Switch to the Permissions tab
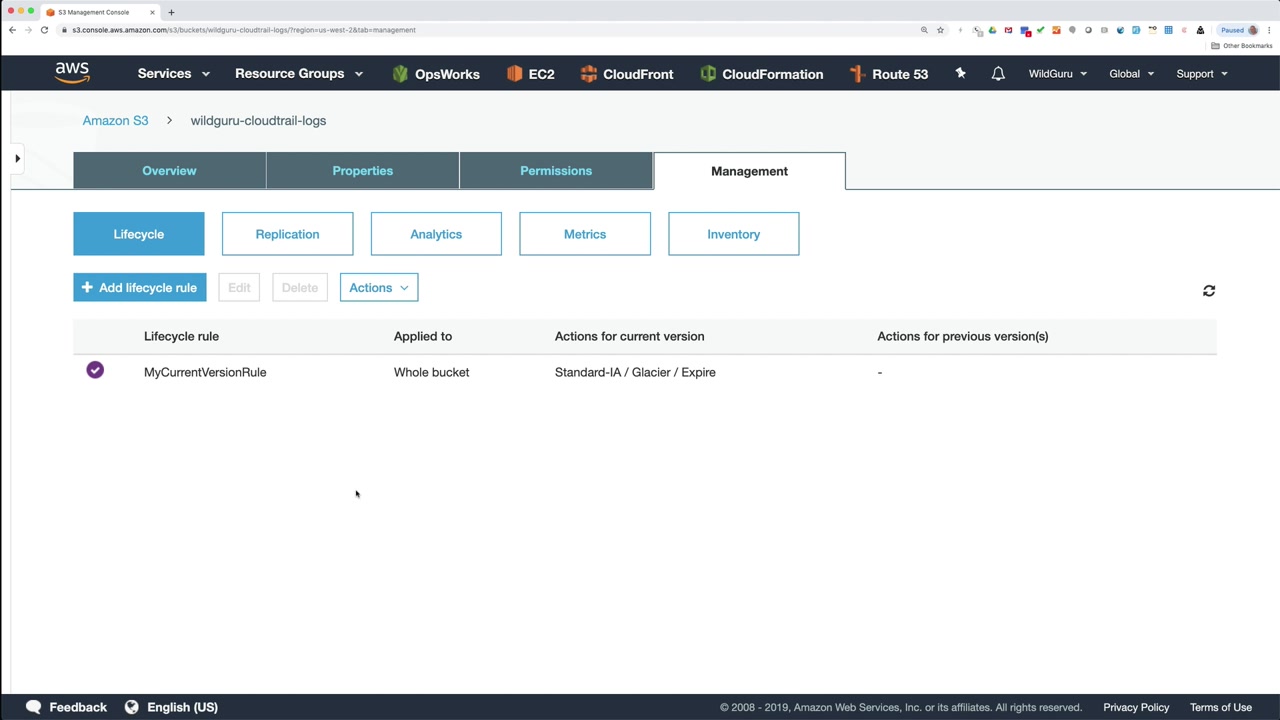 click(x=556, y=171)
